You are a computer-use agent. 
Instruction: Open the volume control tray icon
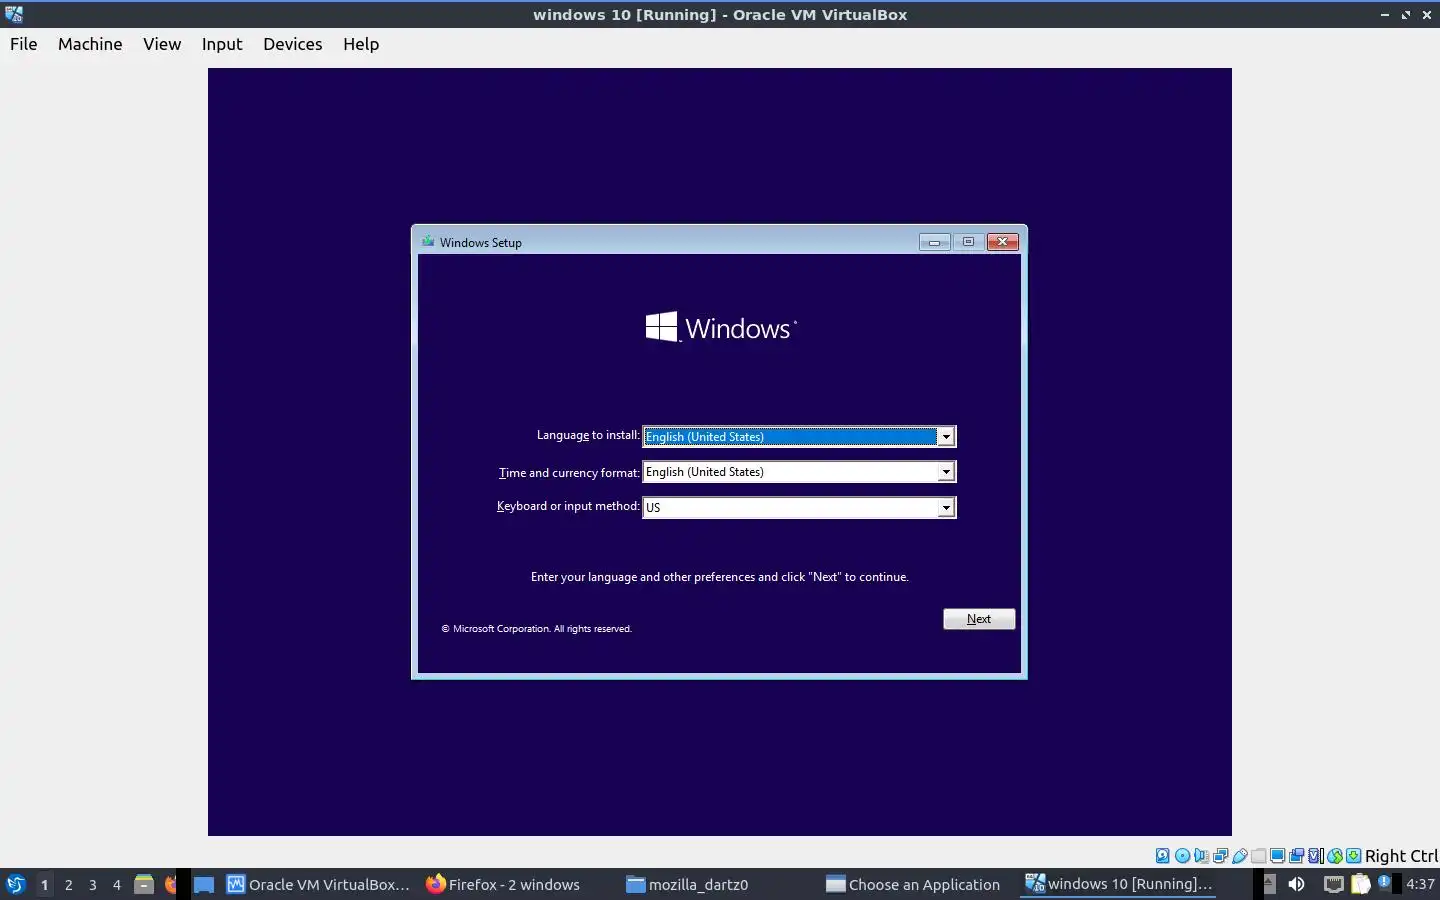pyautogui.click(x=1296, y=884)
